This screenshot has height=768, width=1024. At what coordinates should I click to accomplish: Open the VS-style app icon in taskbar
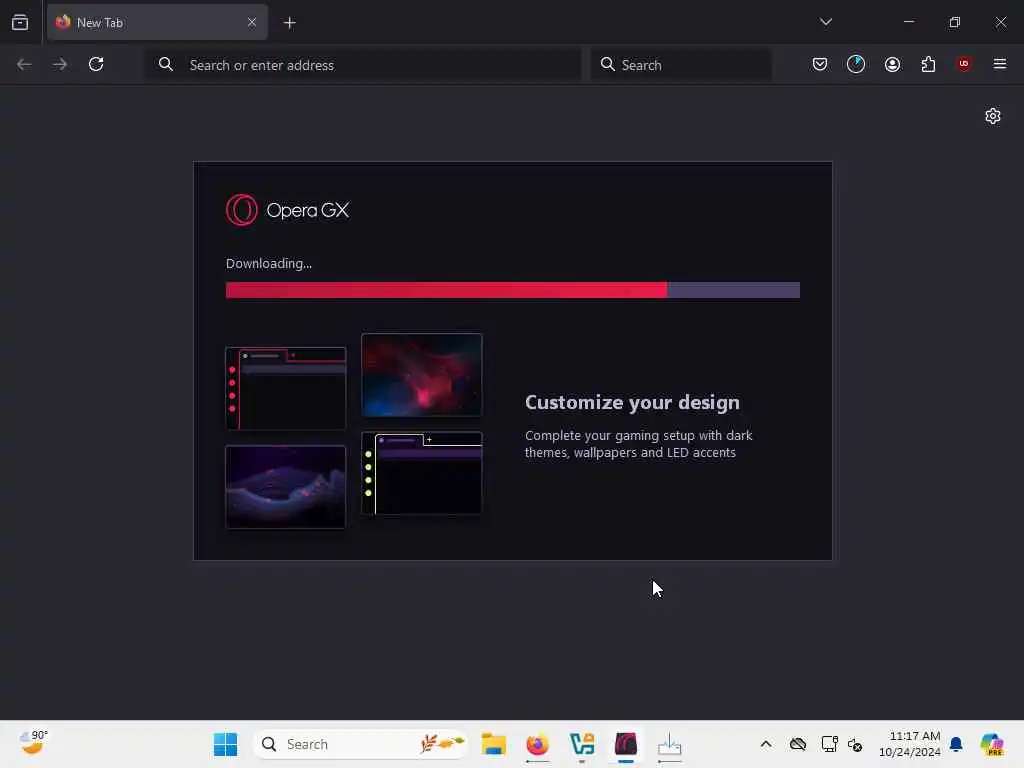click(582, 744)
